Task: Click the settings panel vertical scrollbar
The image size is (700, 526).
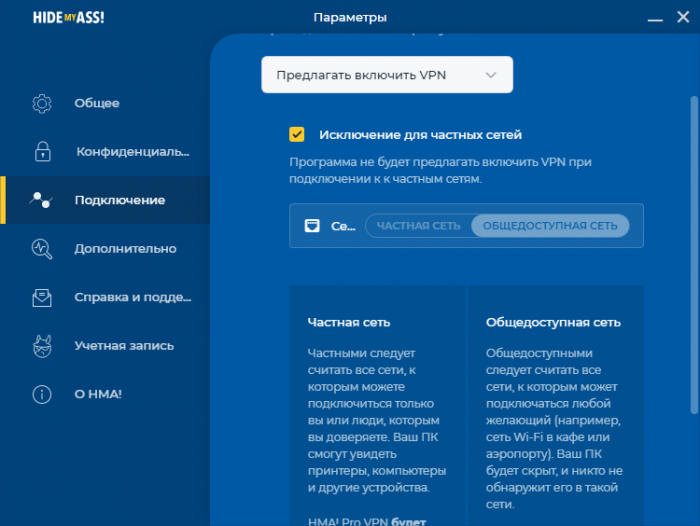Action: (694, 255)
